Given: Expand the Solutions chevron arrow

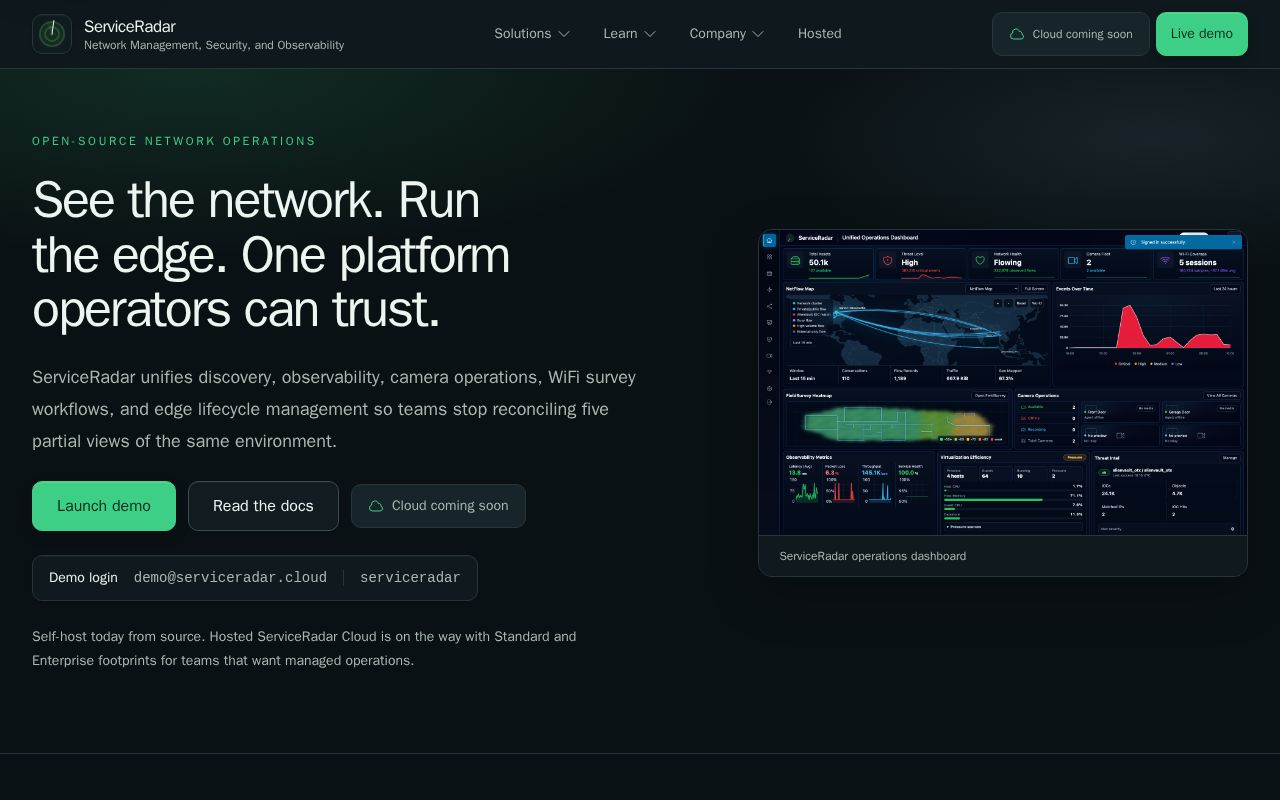Looking at the screenshot, I should click(564, 34).
